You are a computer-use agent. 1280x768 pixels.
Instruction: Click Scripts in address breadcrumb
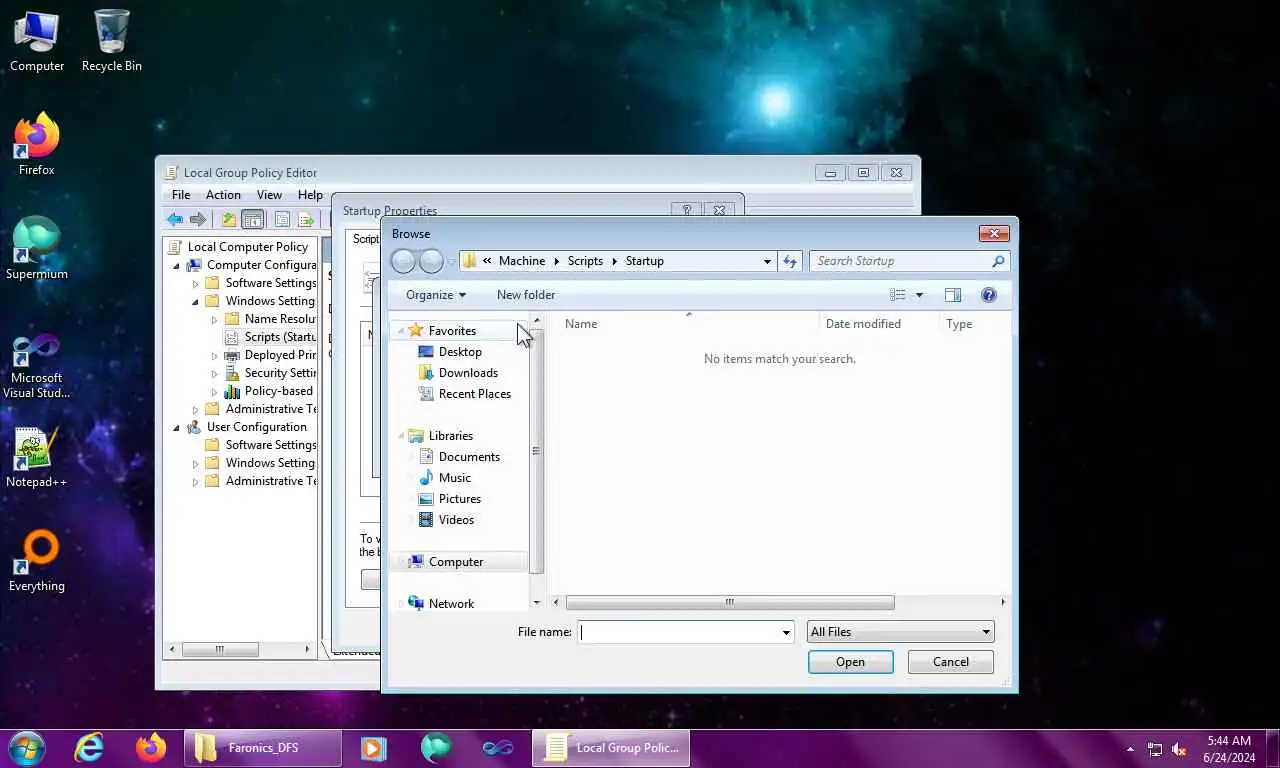click(585, 261)
